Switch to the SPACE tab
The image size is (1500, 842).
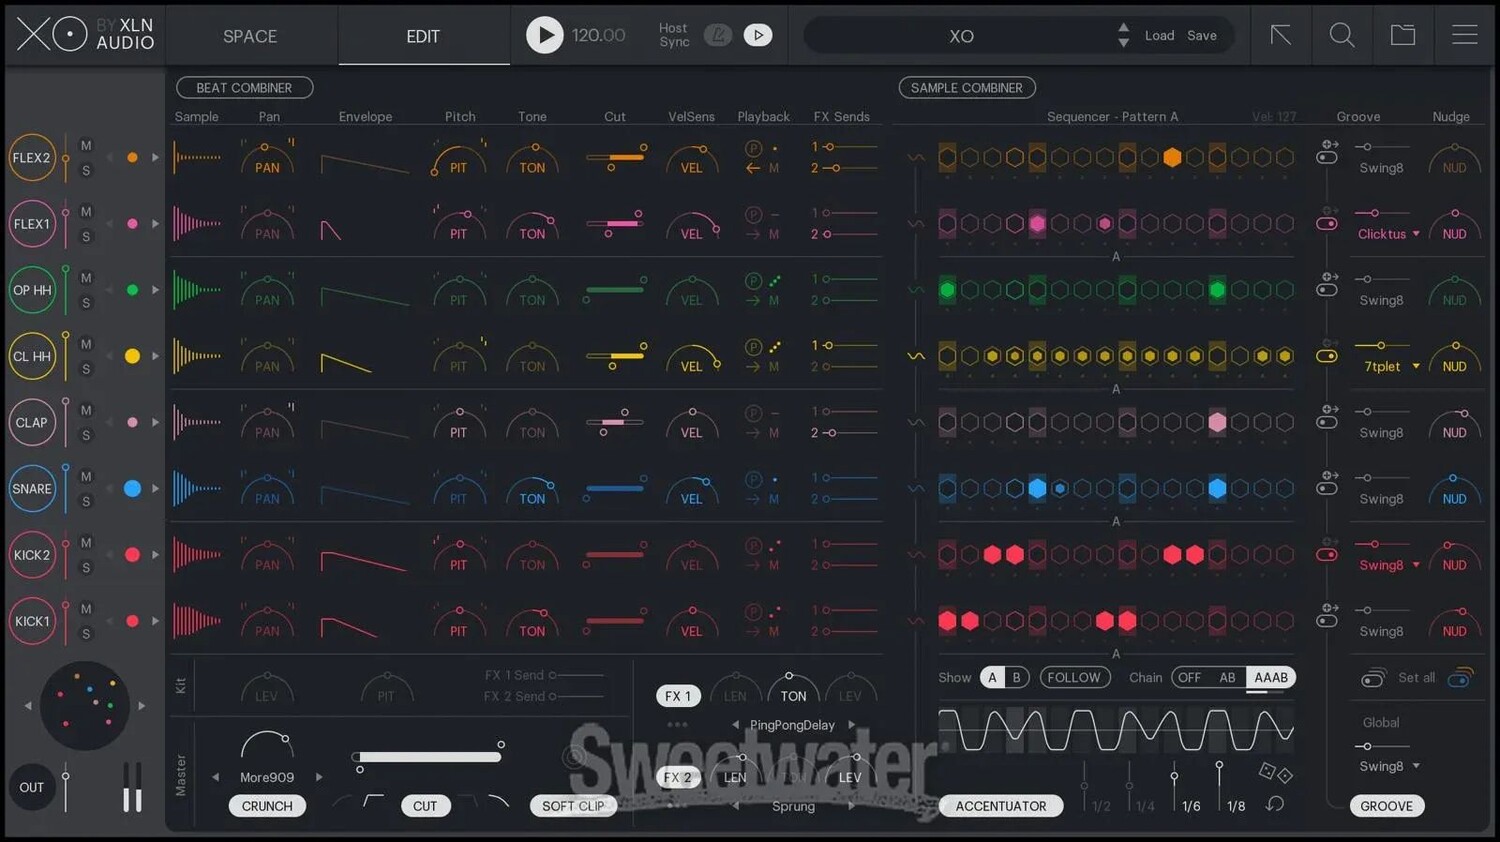point(250,36)
